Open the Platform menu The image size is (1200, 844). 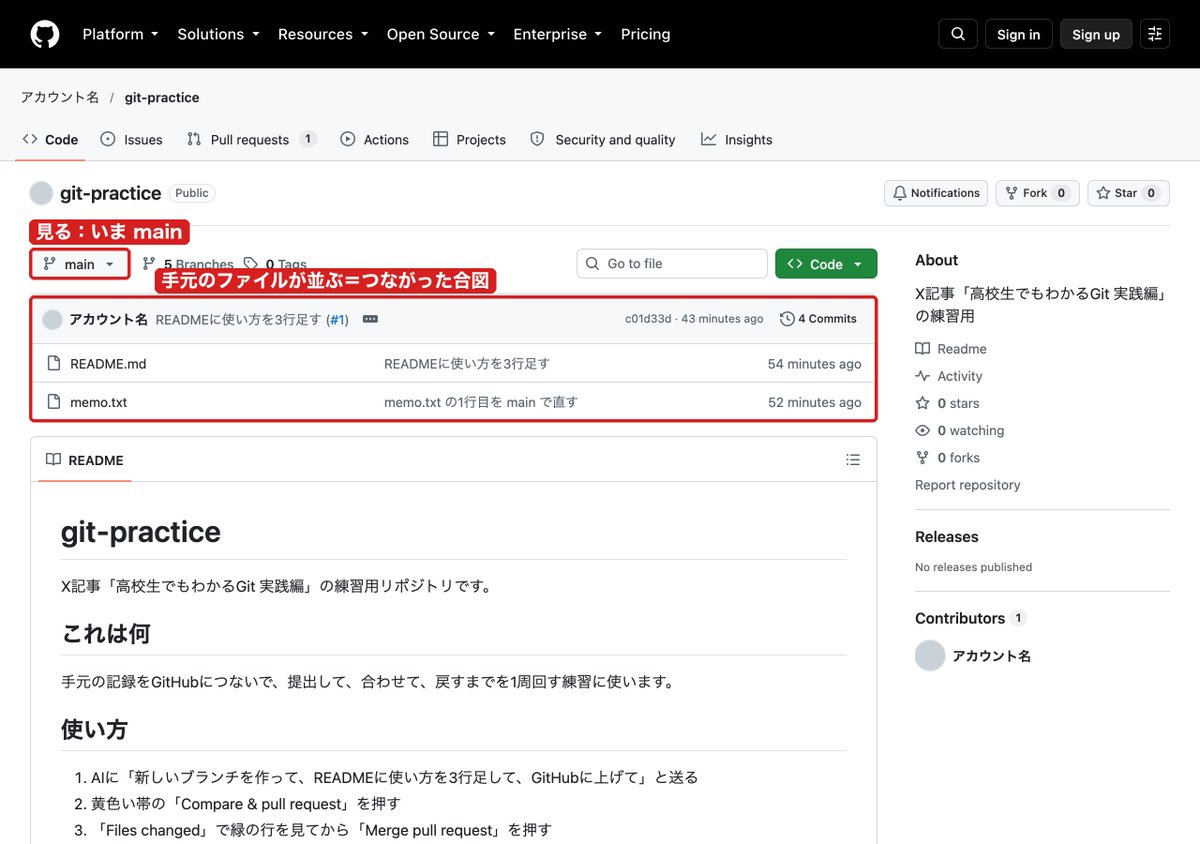[120, 34]
